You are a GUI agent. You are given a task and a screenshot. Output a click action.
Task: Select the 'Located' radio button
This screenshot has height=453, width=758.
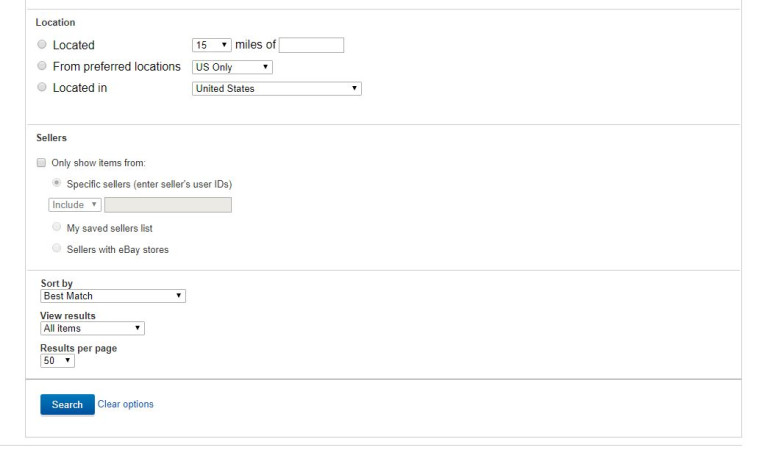point(41,45)
